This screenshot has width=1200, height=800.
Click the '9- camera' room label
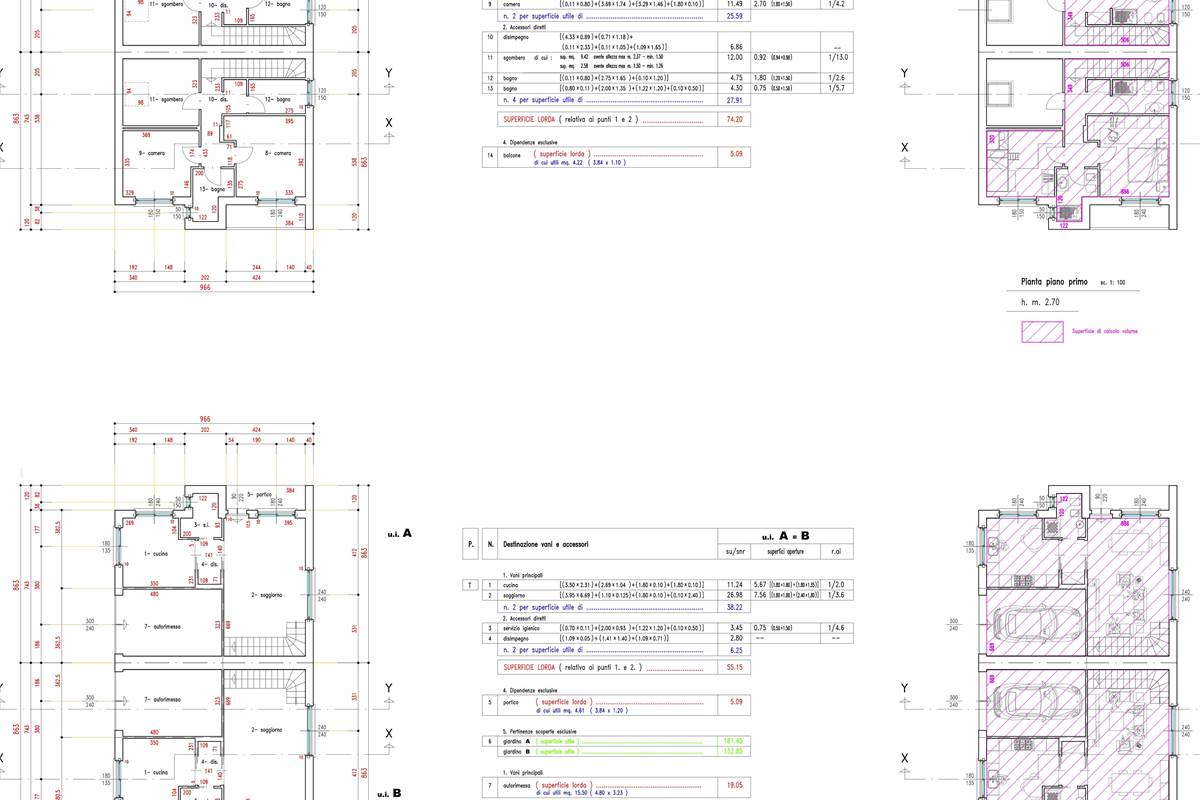point(149,153)
